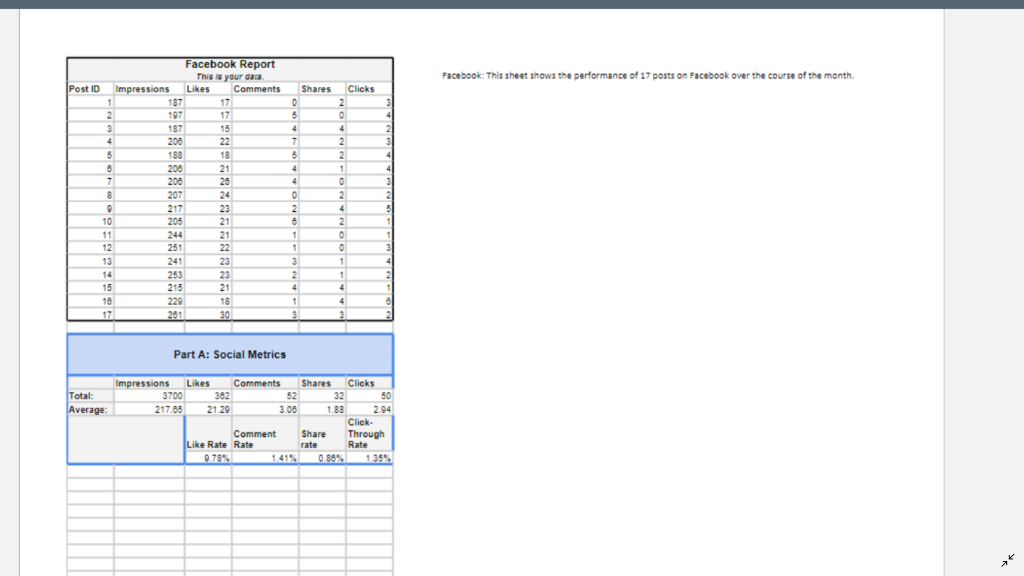Image resolution: width=1024 pixels, height=576 pixels.
Task: Click 'Comments' header in the Facebook Report table
Action: (257, 89)
